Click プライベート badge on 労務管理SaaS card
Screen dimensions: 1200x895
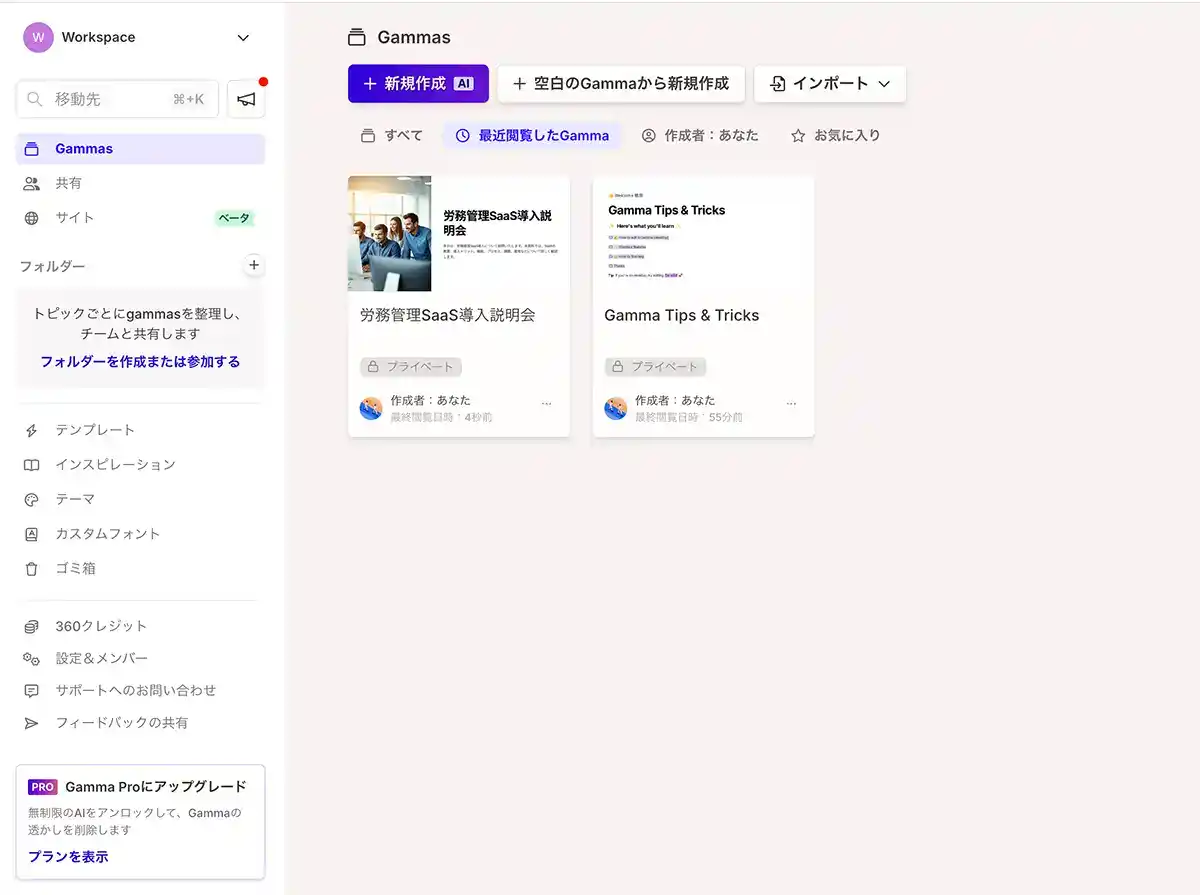click(411, 367)
